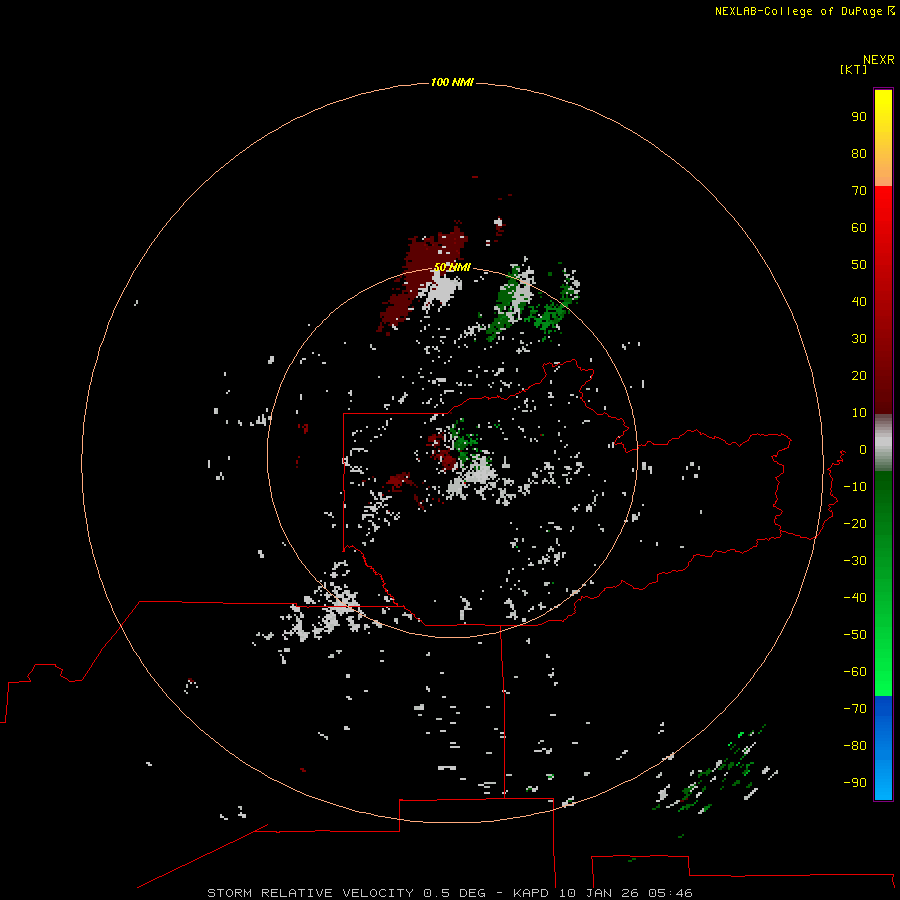Select the 100 NMI range ring label
The image size is (900, 900).
pyautogui.click(x=452, y=82)
